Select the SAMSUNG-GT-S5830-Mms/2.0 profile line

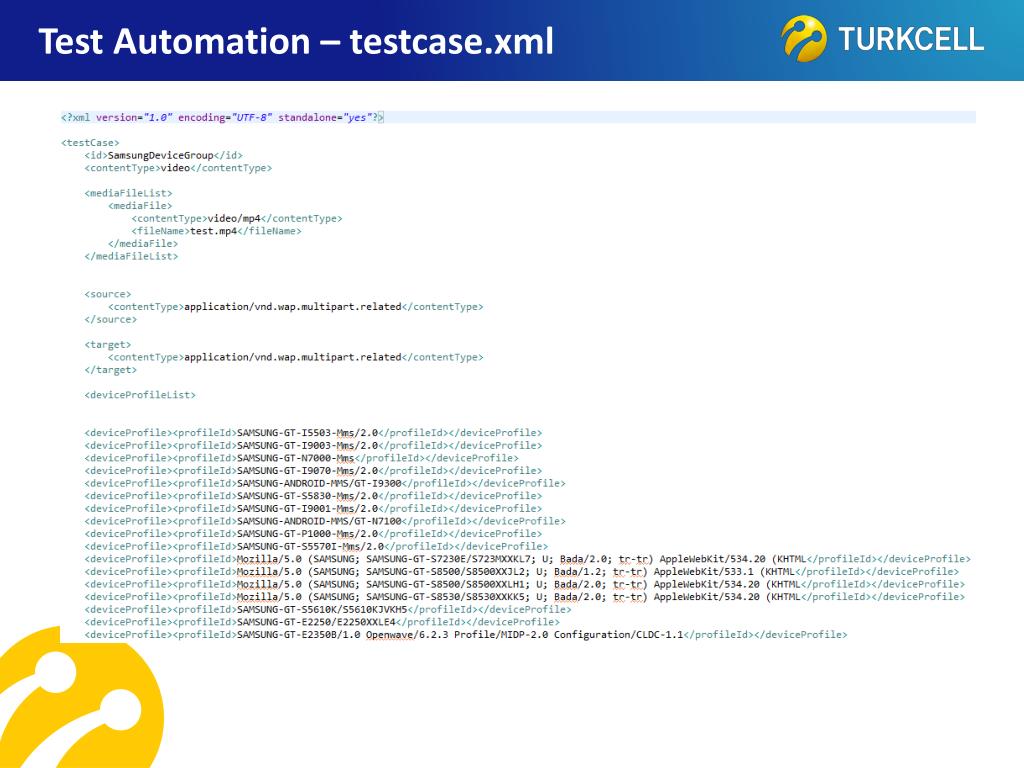click(313, 496)
